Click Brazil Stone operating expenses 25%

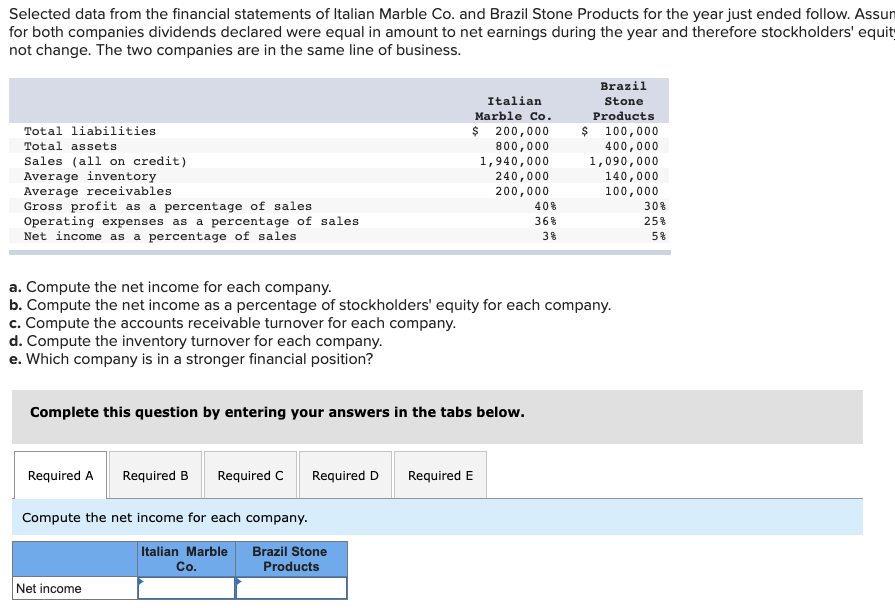(x=655, y=221)
